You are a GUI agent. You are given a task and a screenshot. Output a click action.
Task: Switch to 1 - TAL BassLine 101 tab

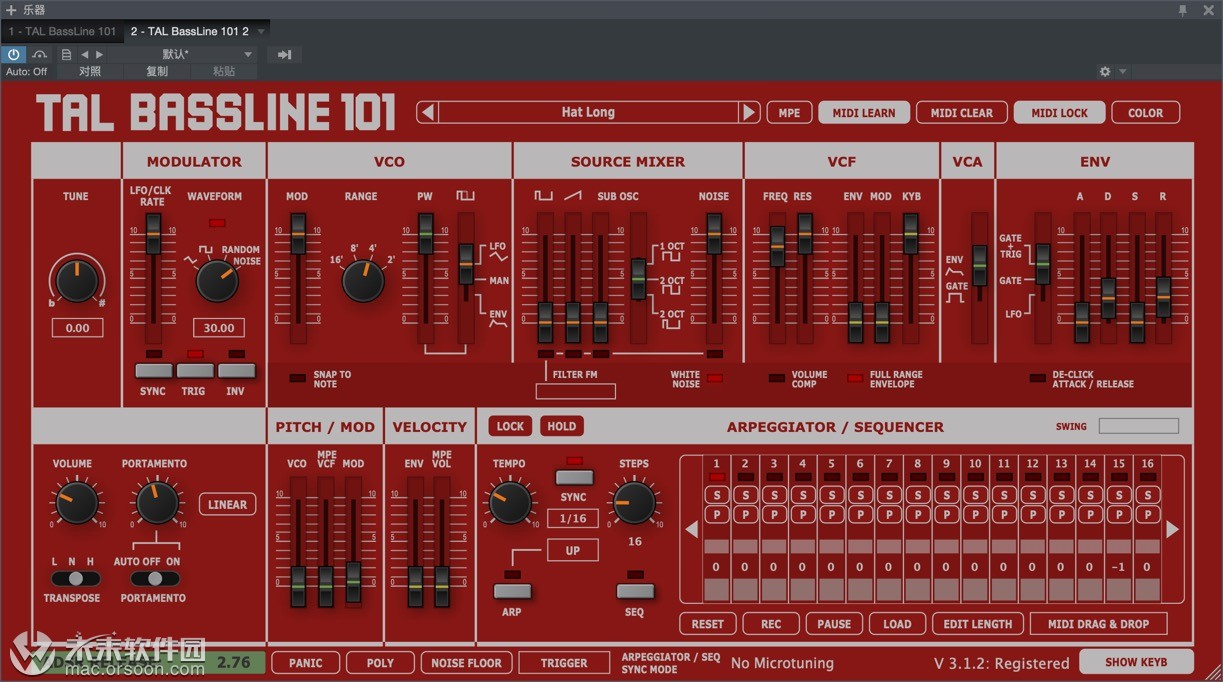62,31
